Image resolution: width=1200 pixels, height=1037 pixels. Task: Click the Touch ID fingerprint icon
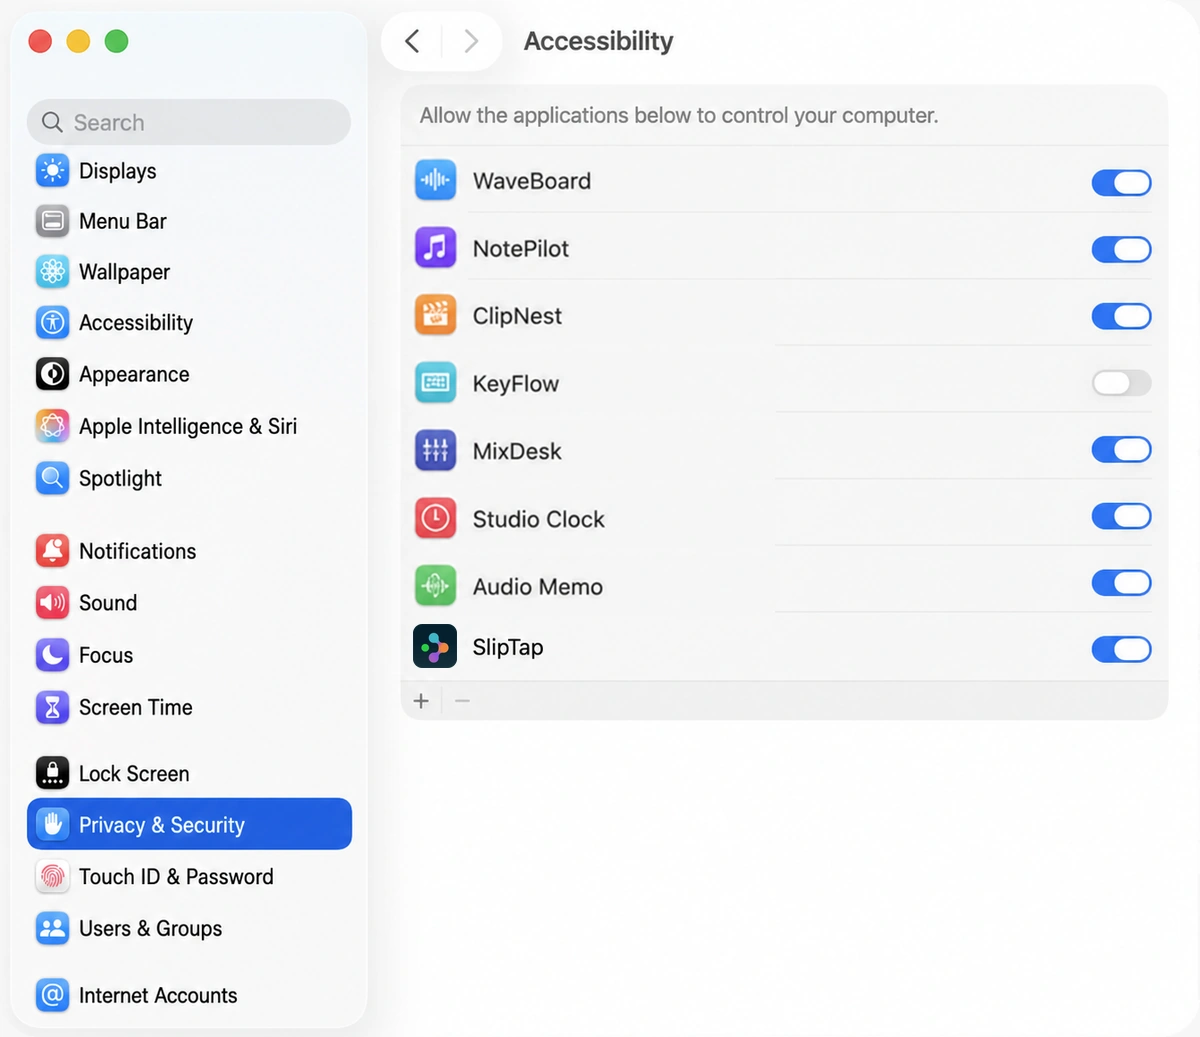(x=52, y=876)
